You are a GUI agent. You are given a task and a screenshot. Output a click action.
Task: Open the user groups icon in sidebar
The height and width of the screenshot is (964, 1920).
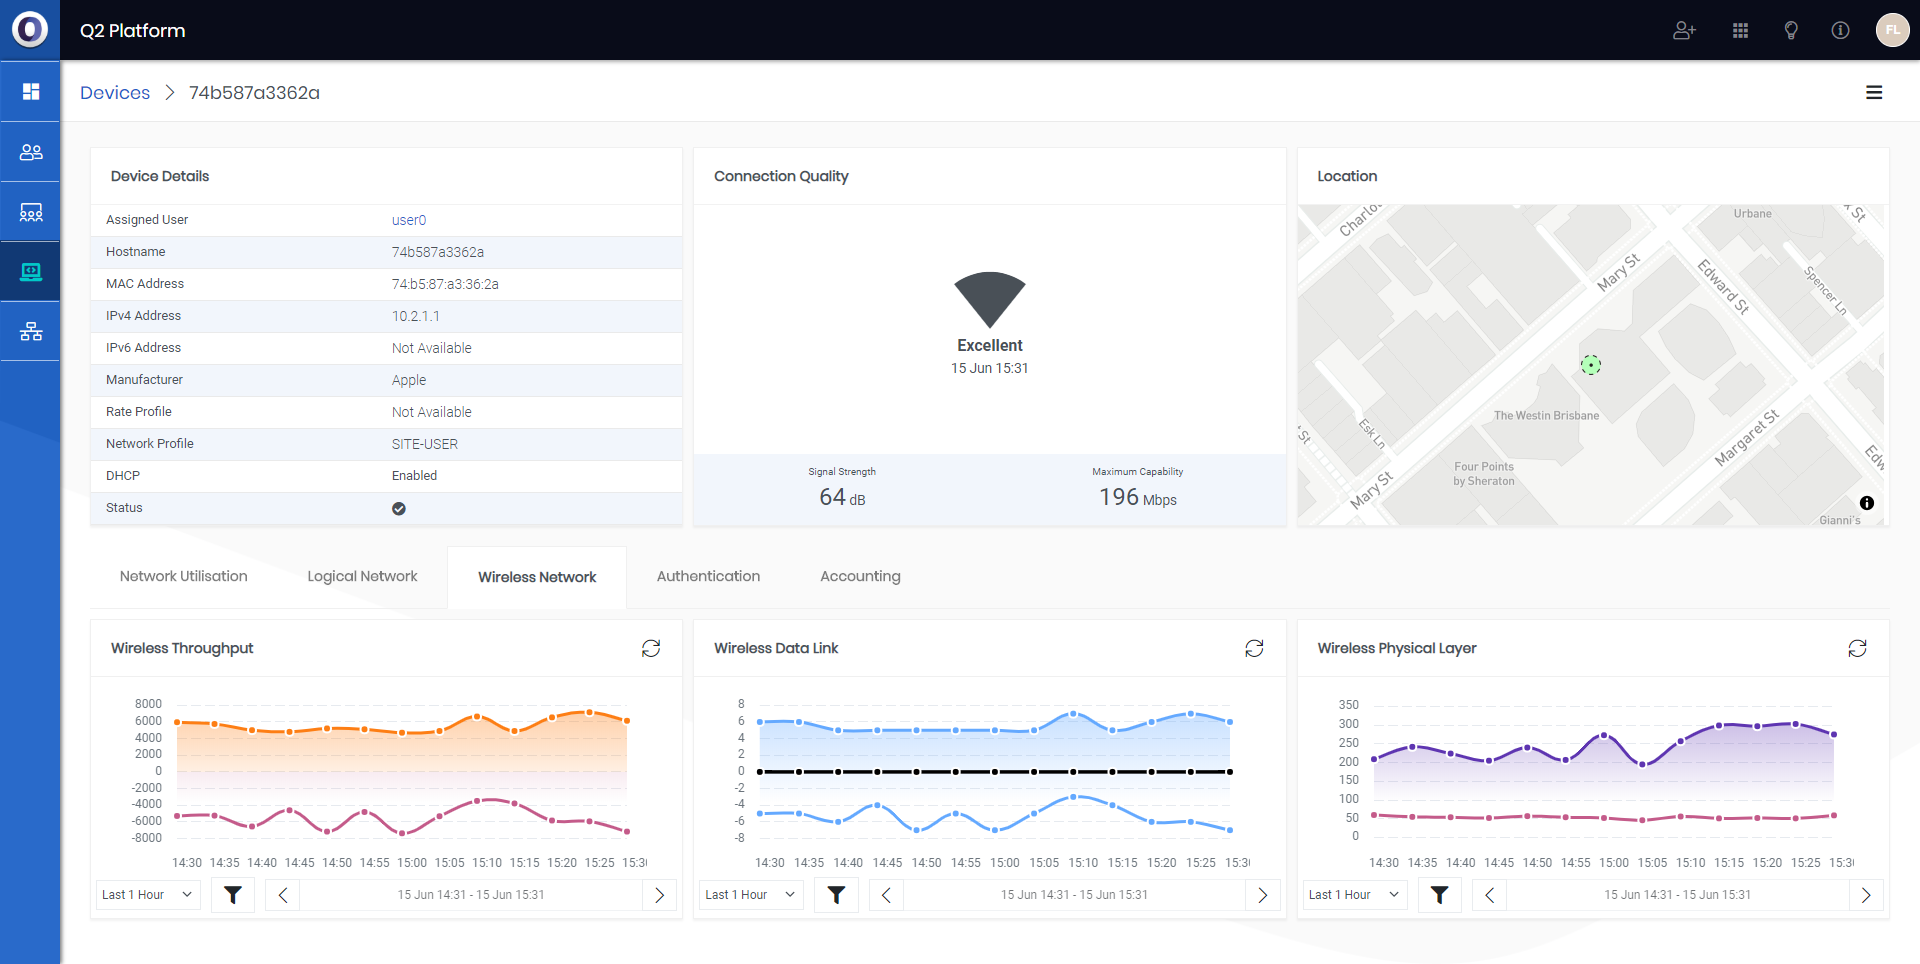[31, 212]
